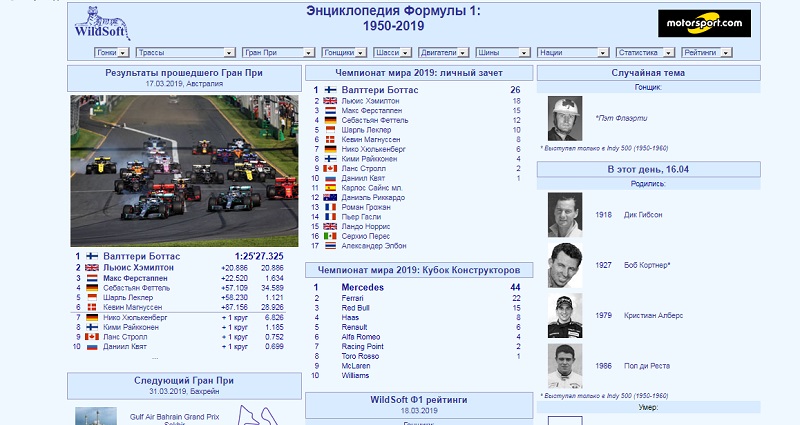This screenshot has width=800, height=425.
Task: Open the Рейтинги dropdown menu
Action: click(x=707, y=53)
